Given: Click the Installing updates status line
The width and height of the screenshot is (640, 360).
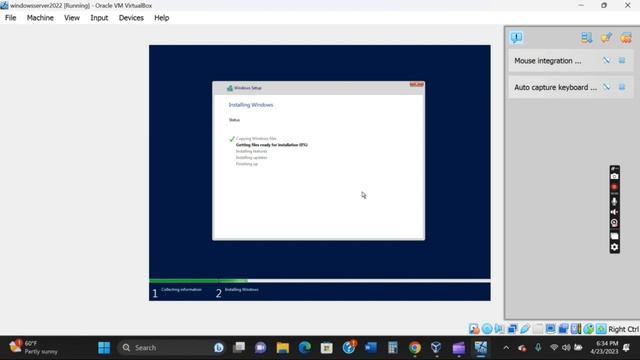Looking at the screenshot, I should pos(251,158).
